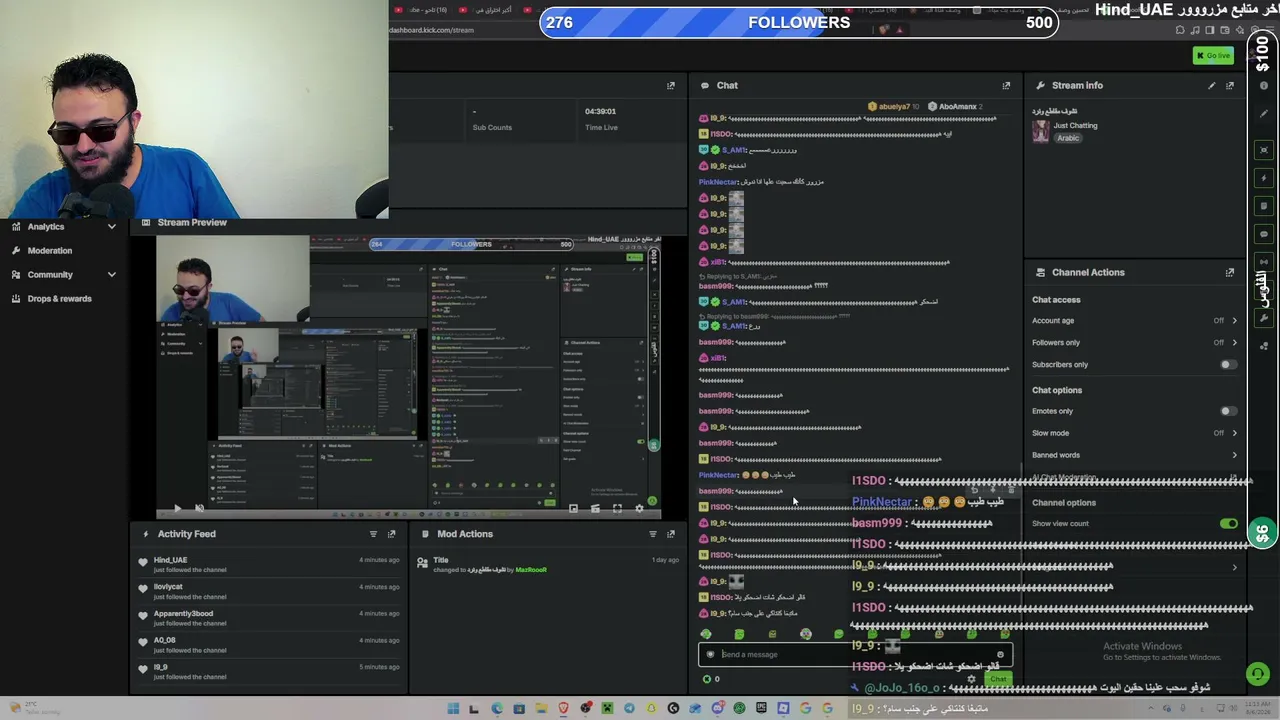This screenshot has width=1280, height=720.
Task: Pop out the Chat panel
Action: (1006, 86)
